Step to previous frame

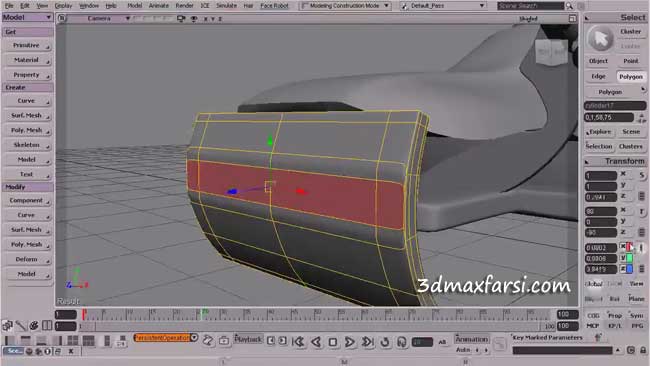click(x=271, y=341)
